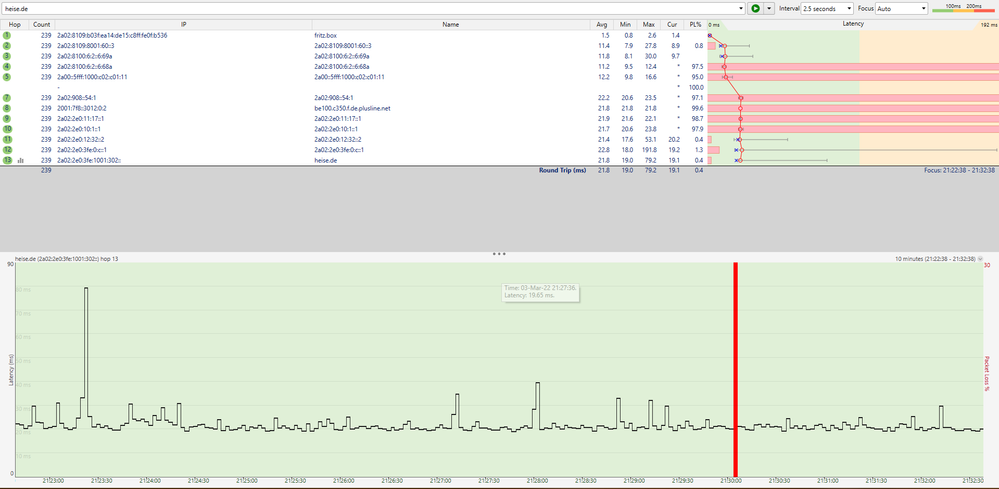
Task: Click the PL% column header
Action: [x=695, y=24]
